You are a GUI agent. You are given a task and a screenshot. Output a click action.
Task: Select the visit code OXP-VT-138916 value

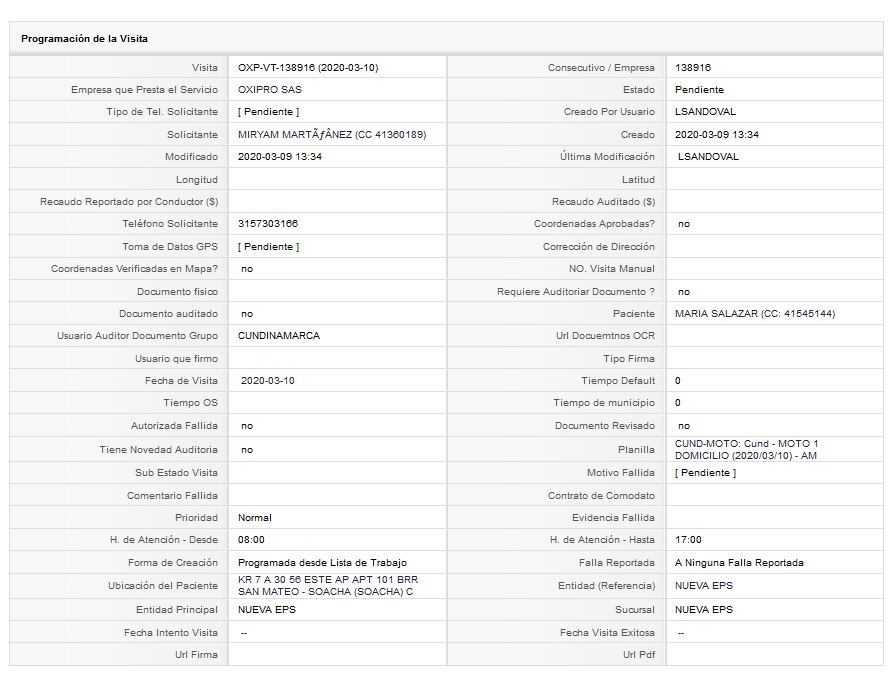pyautogui.click(x=308, y=67)
